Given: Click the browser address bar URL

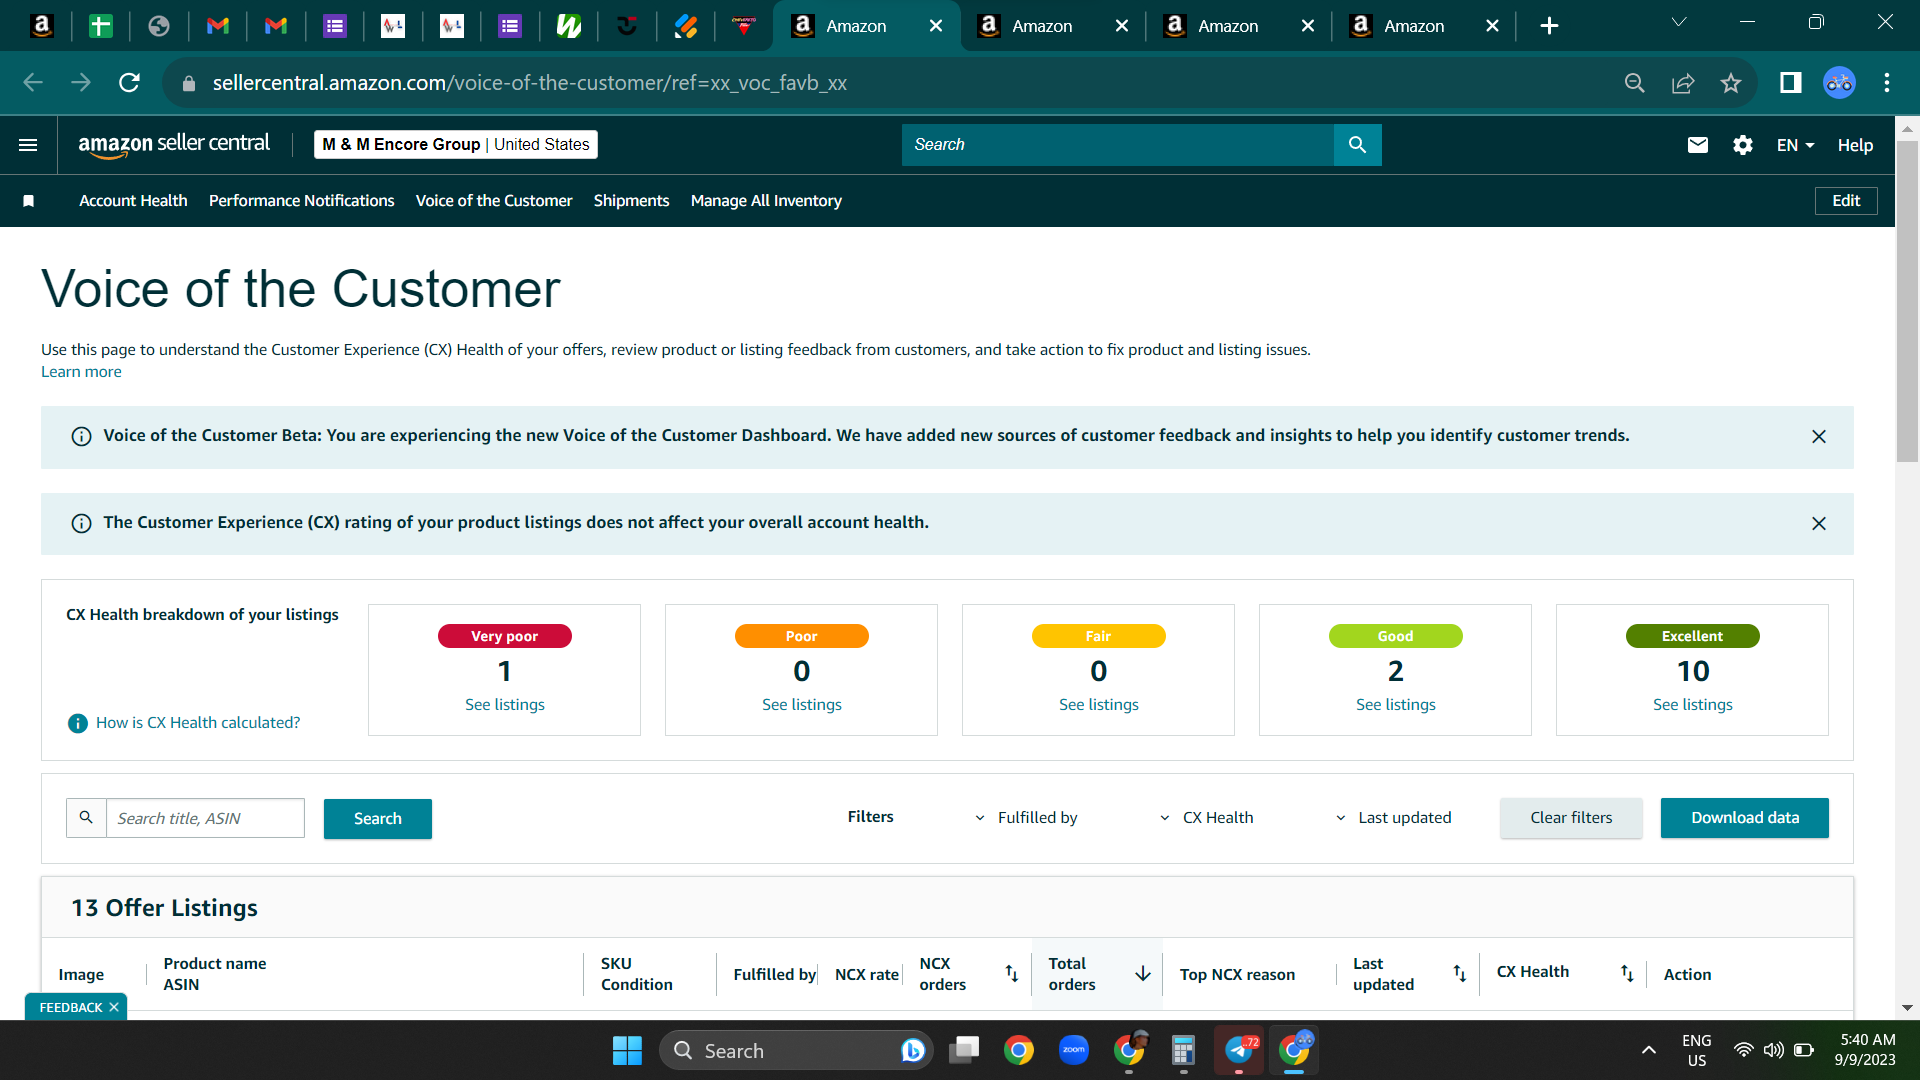Looking at the screenshot, I should 530,83.
